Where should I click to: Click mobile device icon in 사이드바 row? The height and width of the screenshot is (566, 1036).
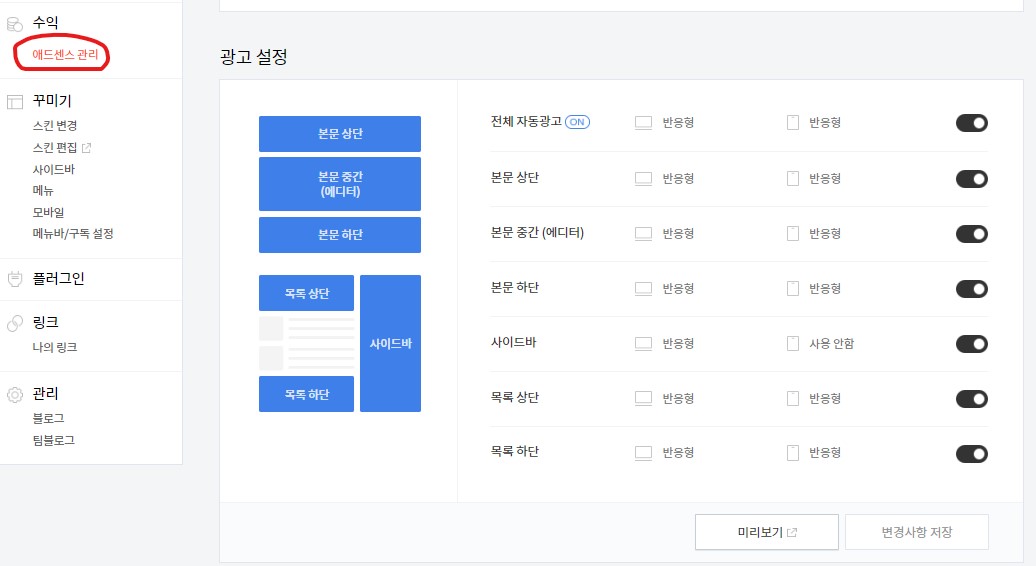click(793, 343)
